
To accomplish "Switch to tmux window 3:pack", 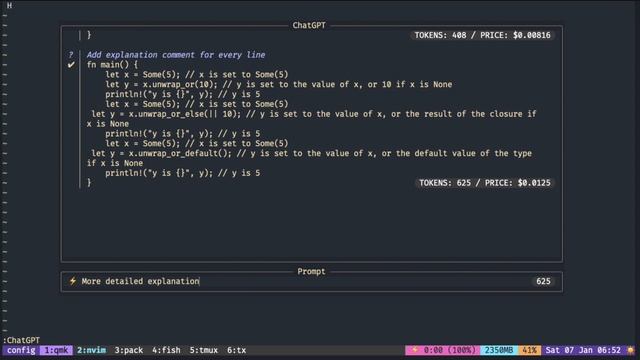I will point(129,350).
